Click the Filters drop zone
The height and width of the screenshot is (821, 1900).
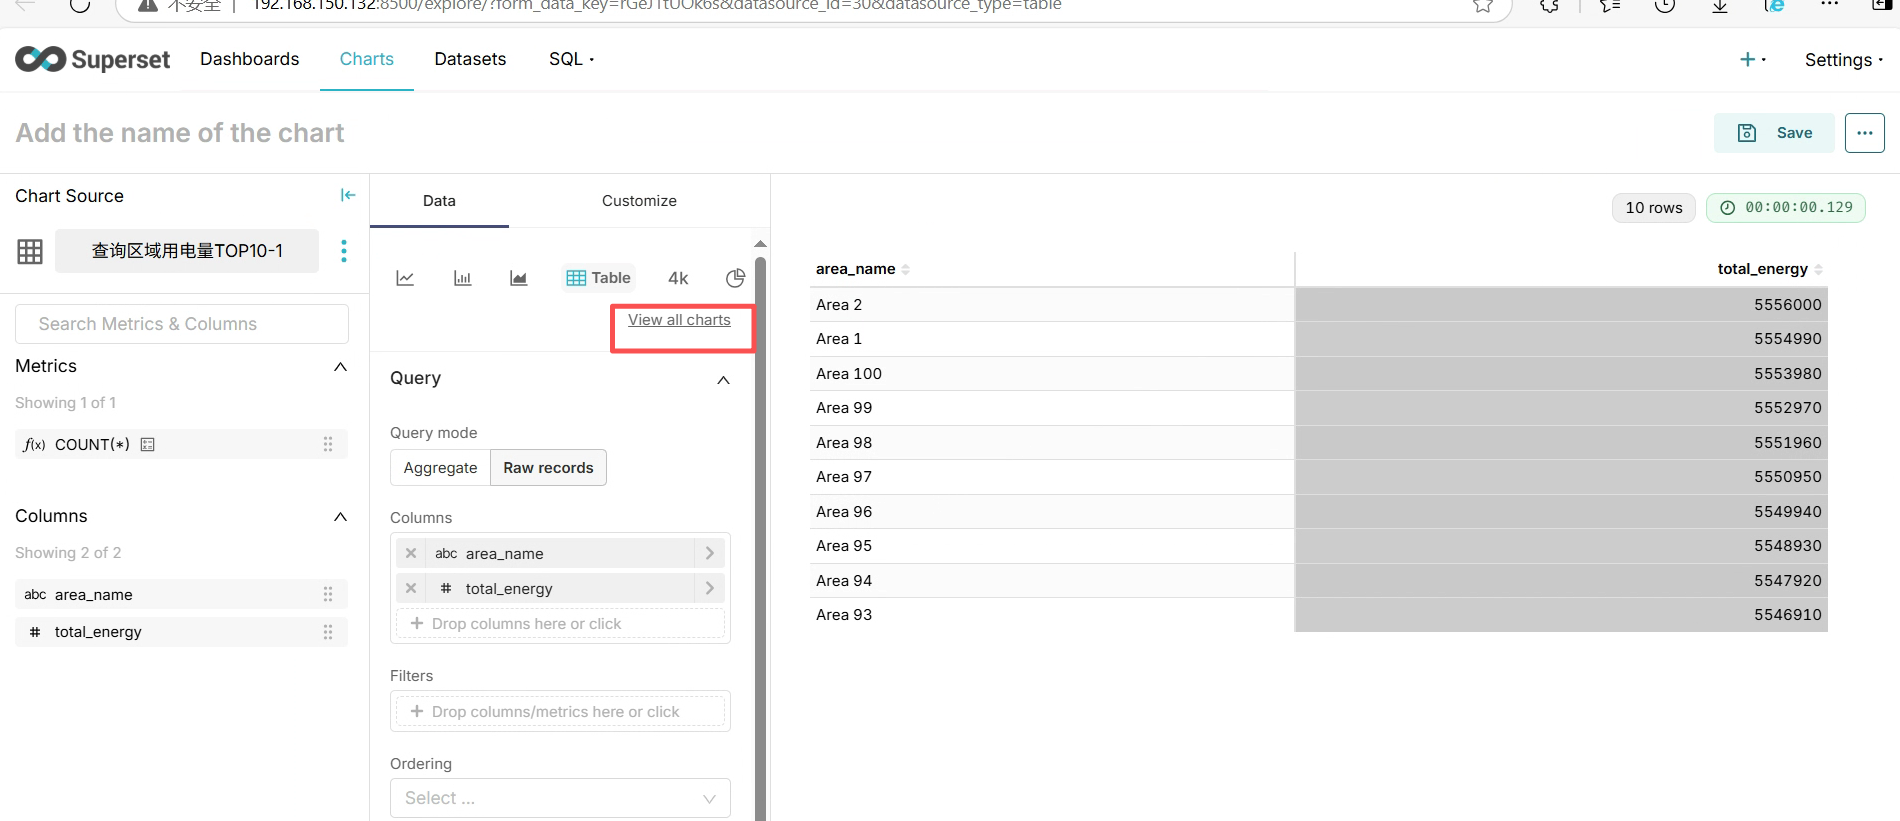[560, 712]
